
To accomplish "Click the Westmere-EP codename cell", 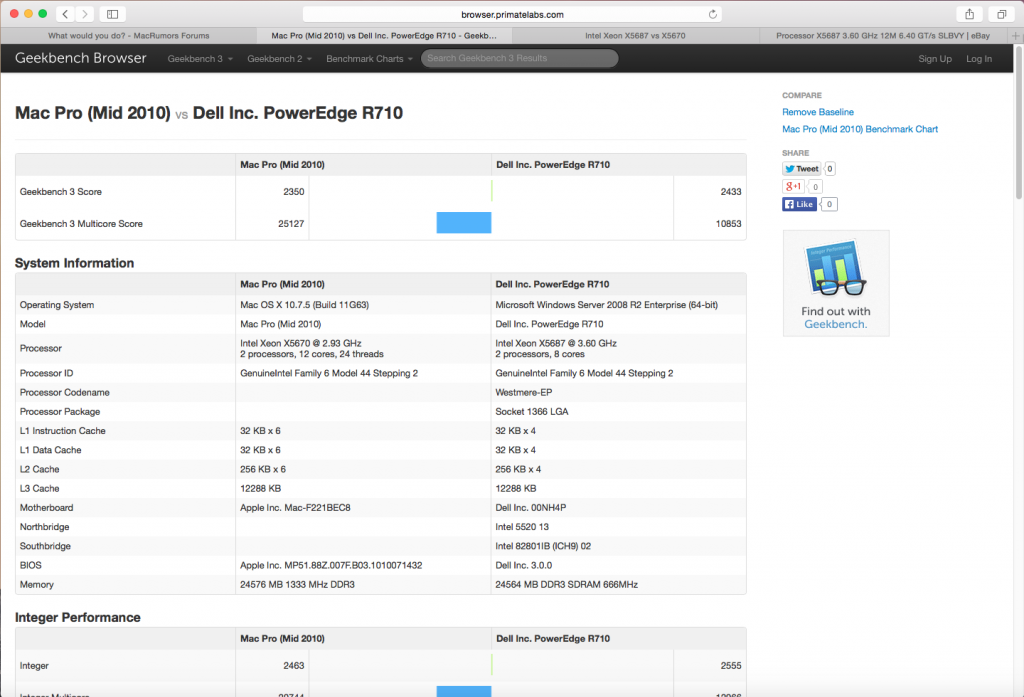I will click(x=523, y=393).
